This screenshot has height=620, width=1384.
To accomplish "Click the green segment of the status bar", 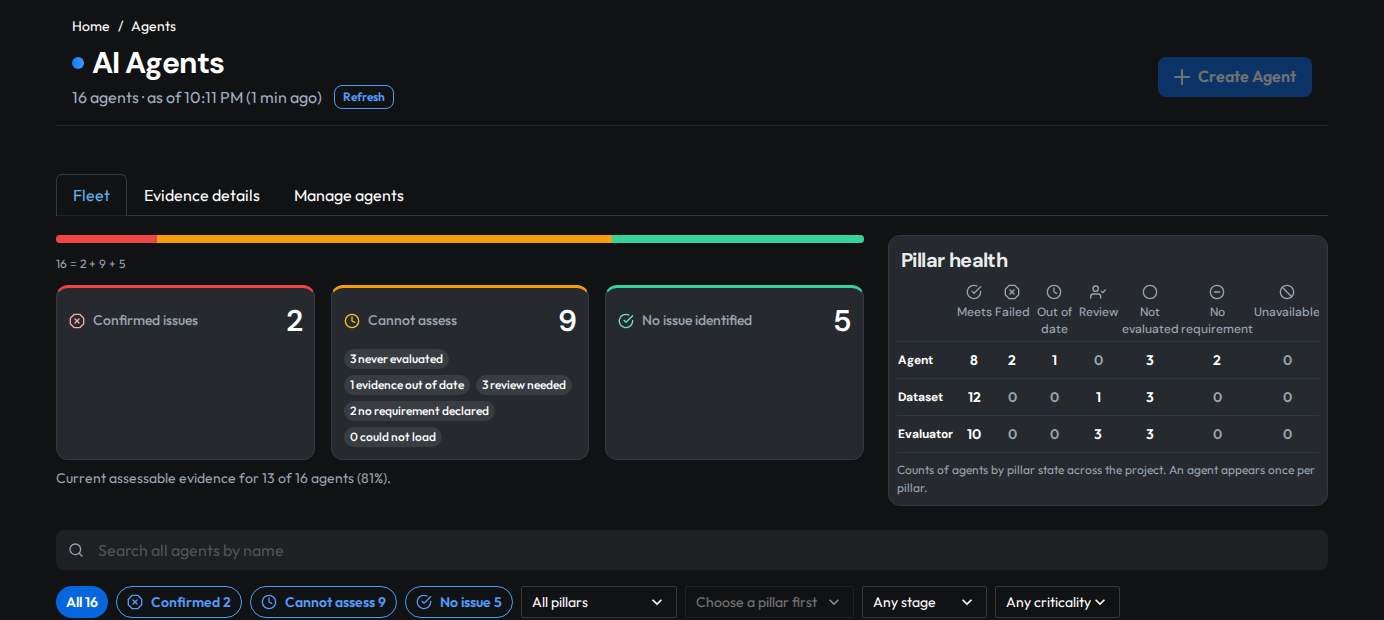I will pos(737,239).
